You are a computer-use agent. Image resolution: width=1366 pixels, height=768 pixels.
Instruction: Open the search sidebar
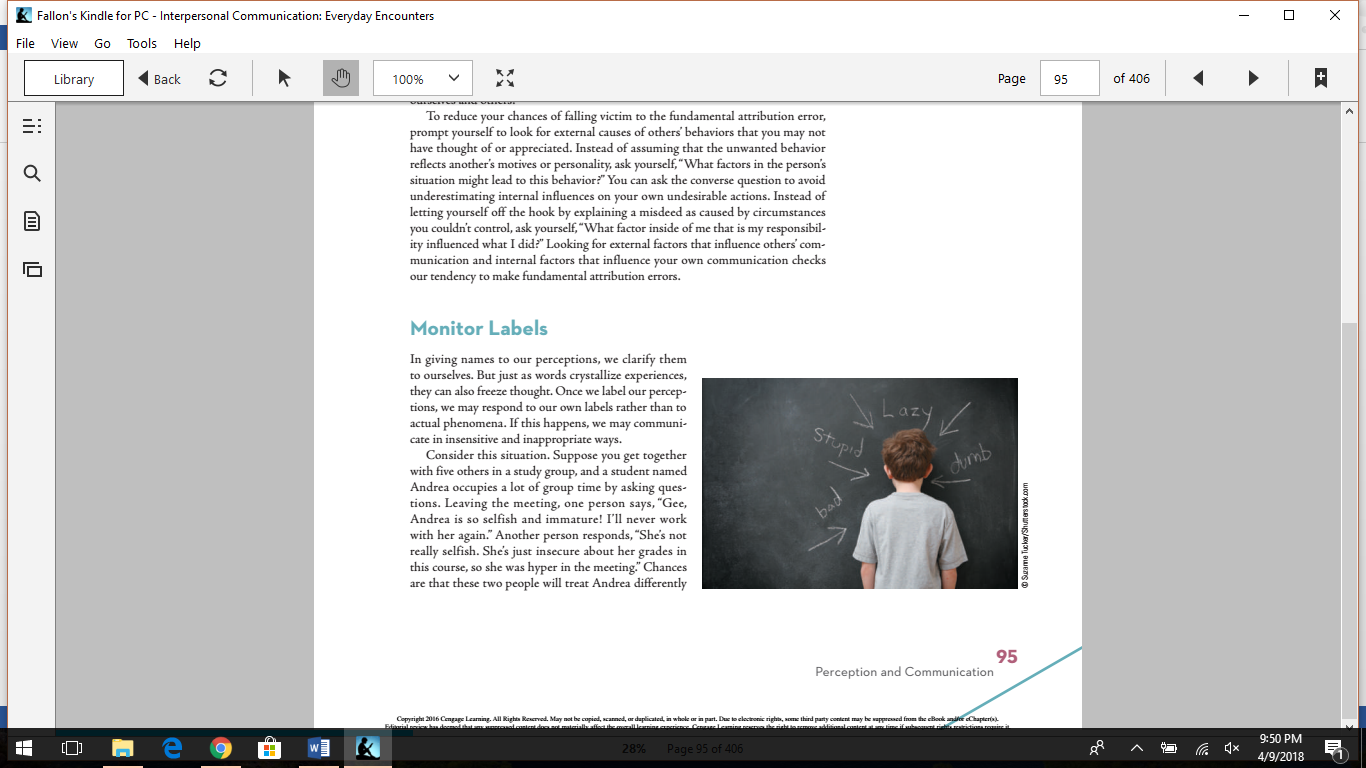[x=31, y=173]
